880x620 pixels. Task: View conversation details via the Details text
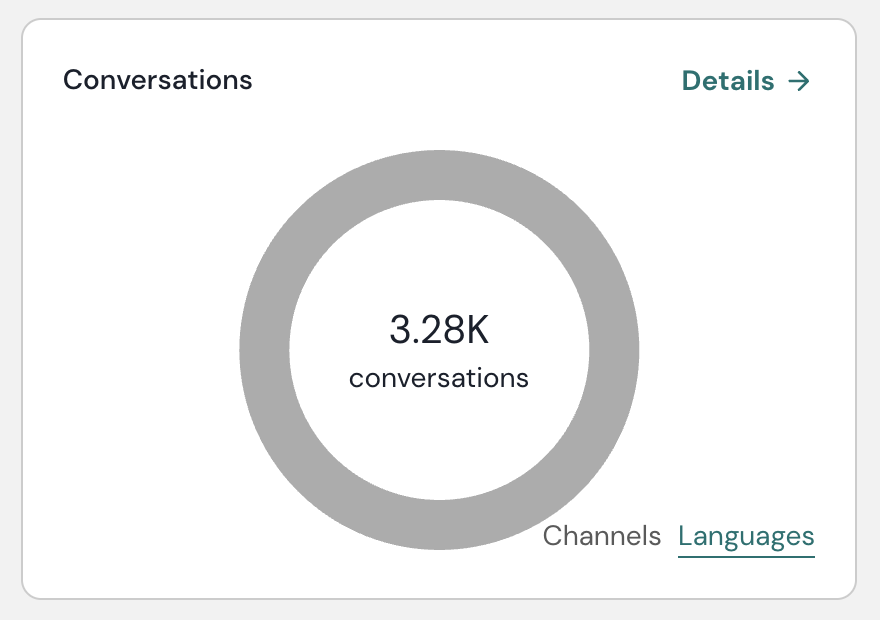728,81
